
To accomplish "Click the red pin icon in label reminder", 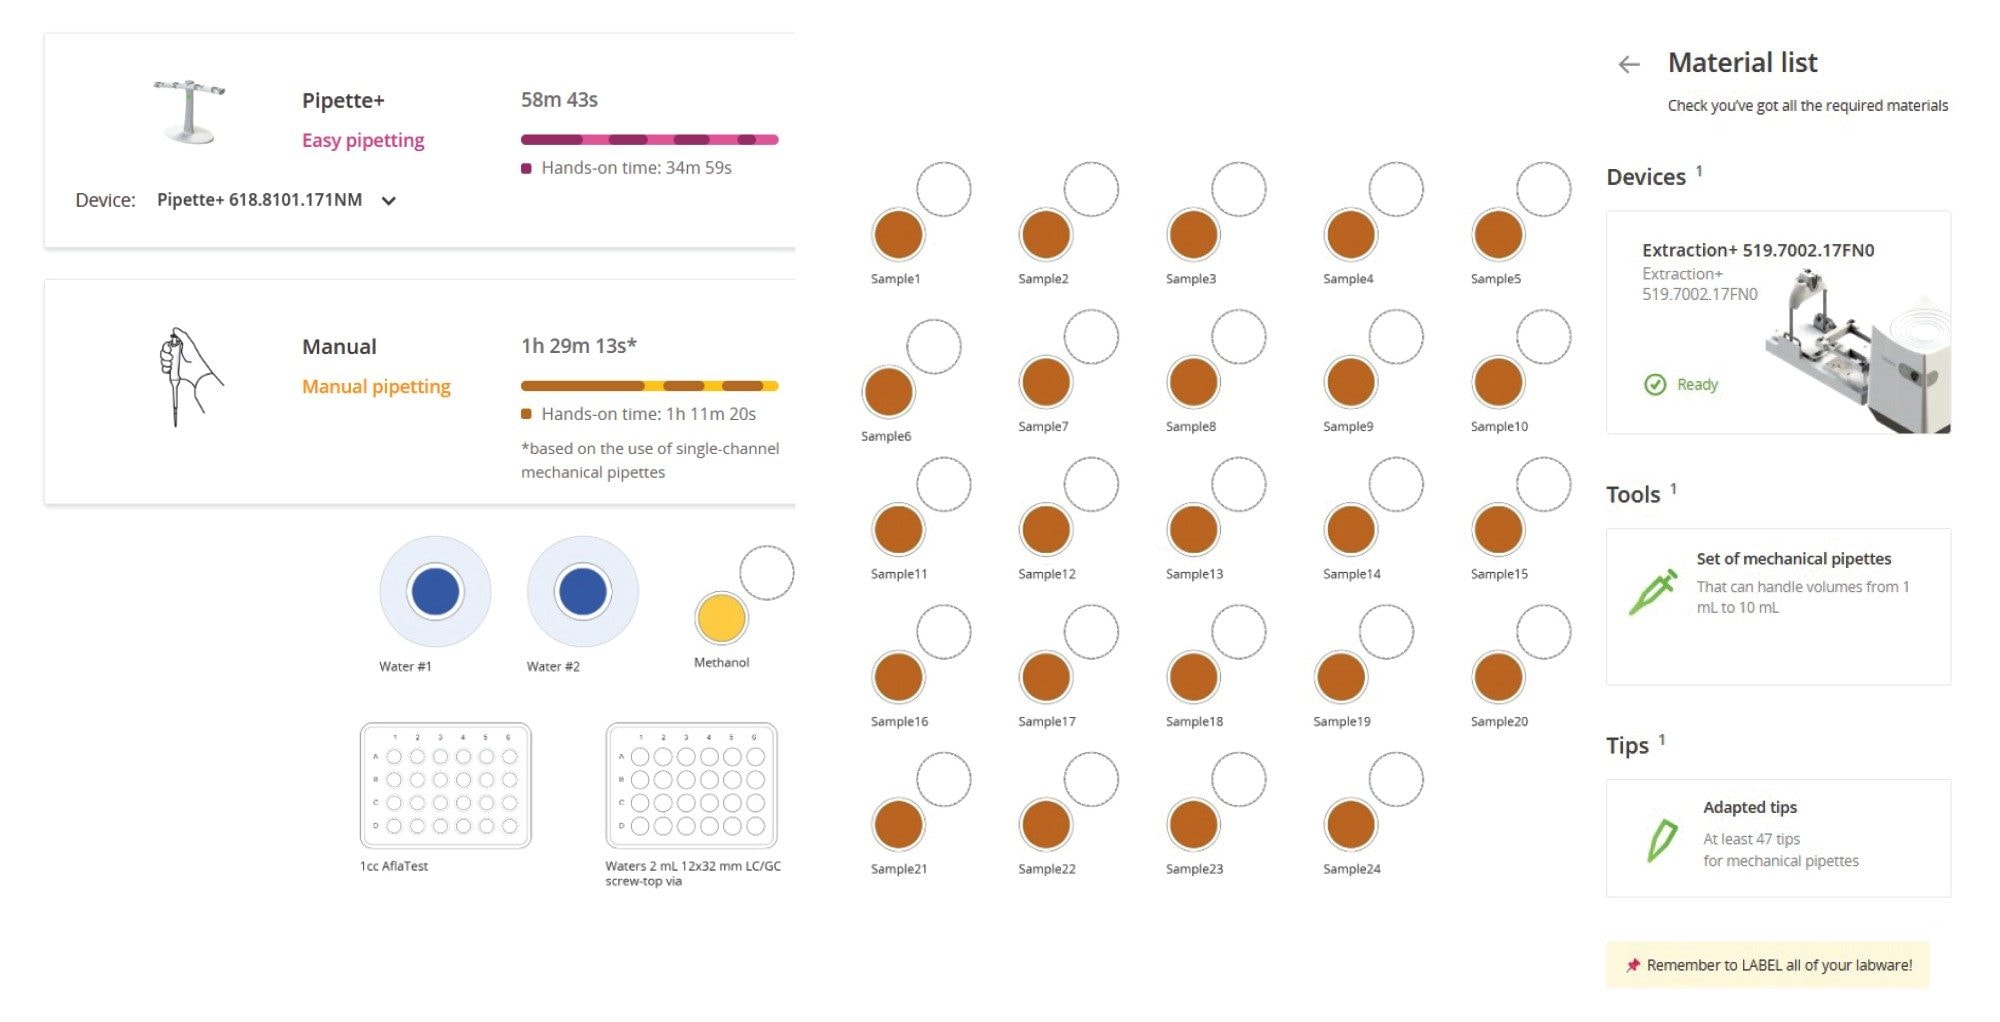I will 1633,965.
